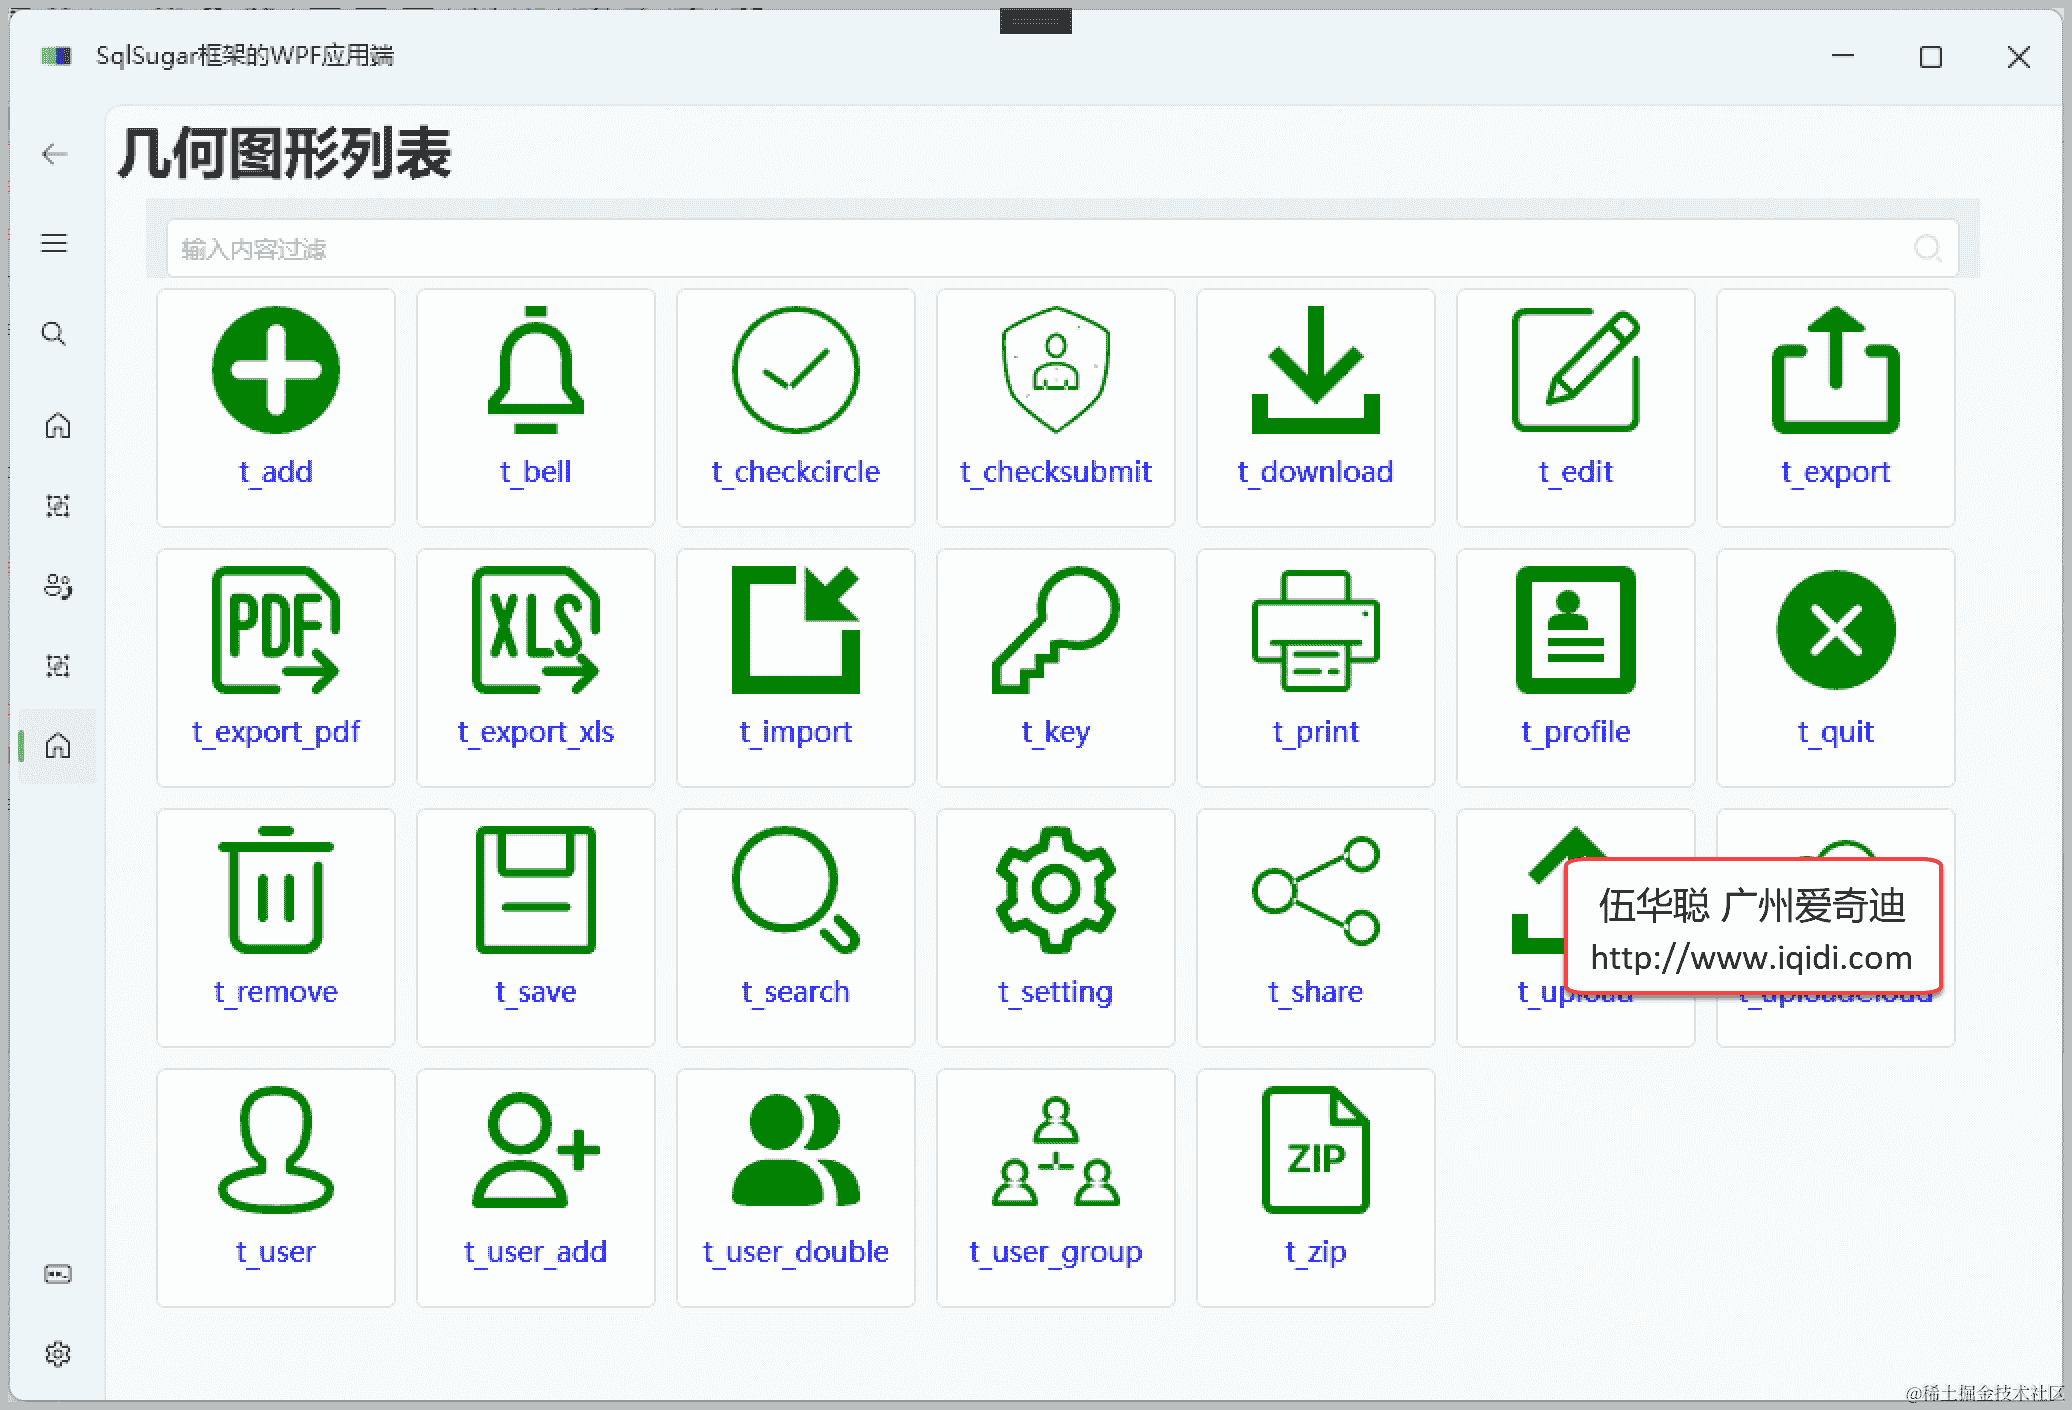Choose the t_search magnifier tile

796,928
